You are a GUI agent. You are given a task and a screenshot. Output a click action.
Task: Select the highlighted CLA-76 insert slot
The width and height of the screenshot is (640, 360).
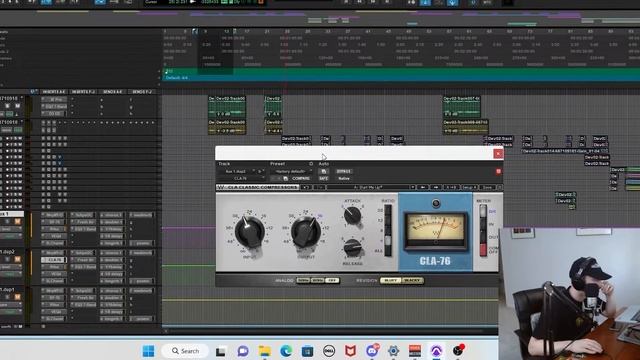pos(53,260)
